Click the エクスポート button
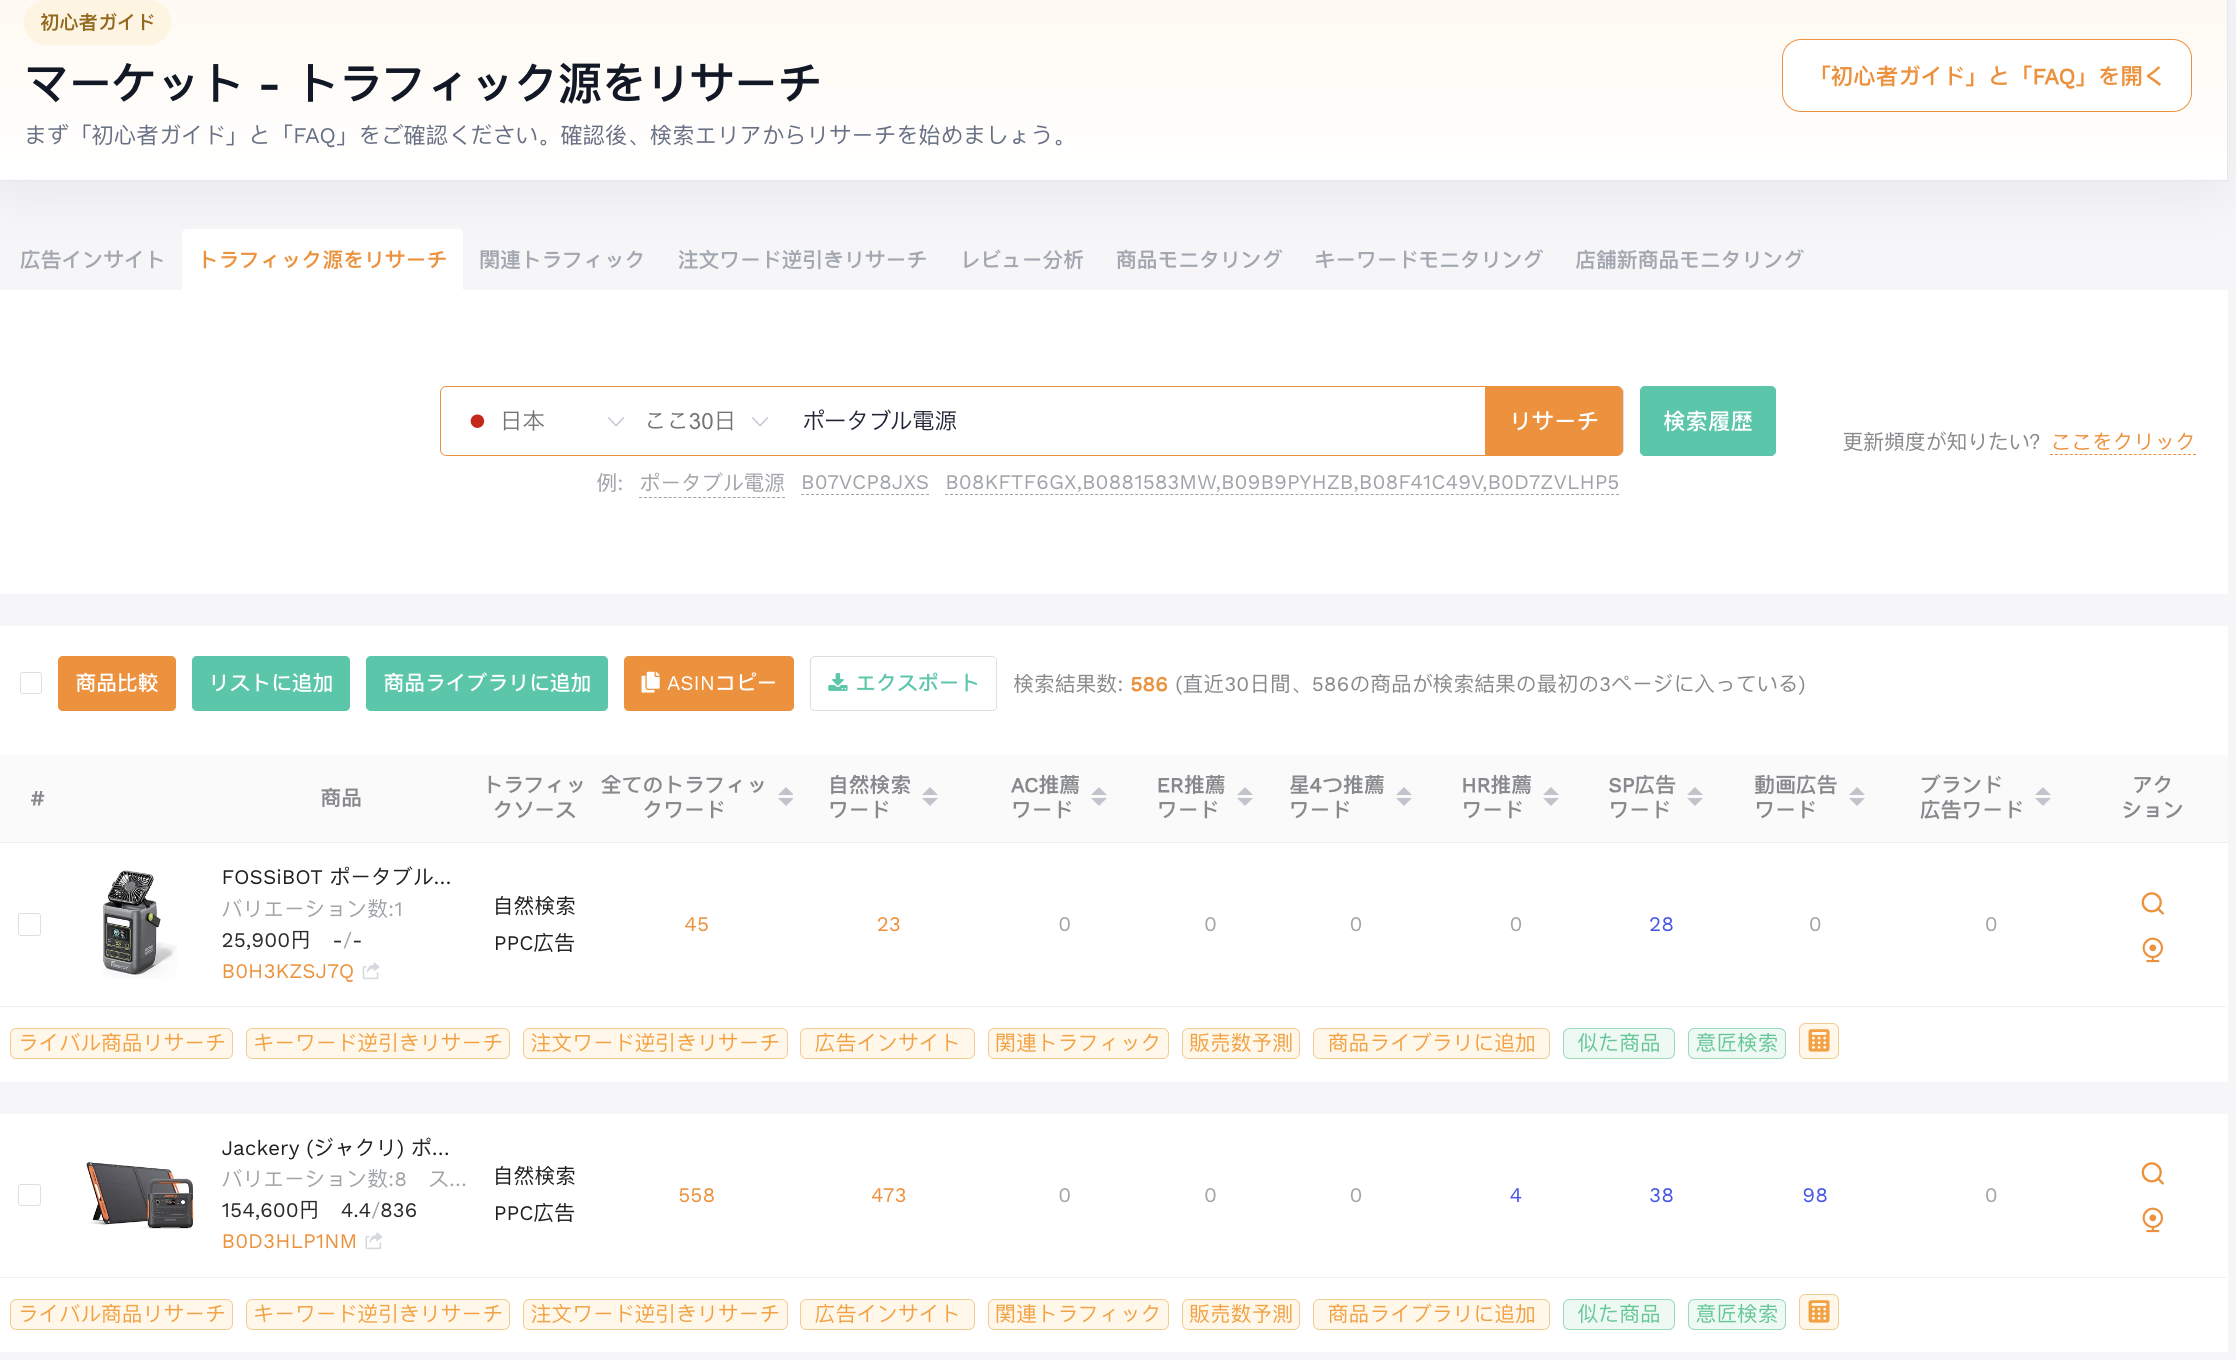 click(x=903, y=683)
